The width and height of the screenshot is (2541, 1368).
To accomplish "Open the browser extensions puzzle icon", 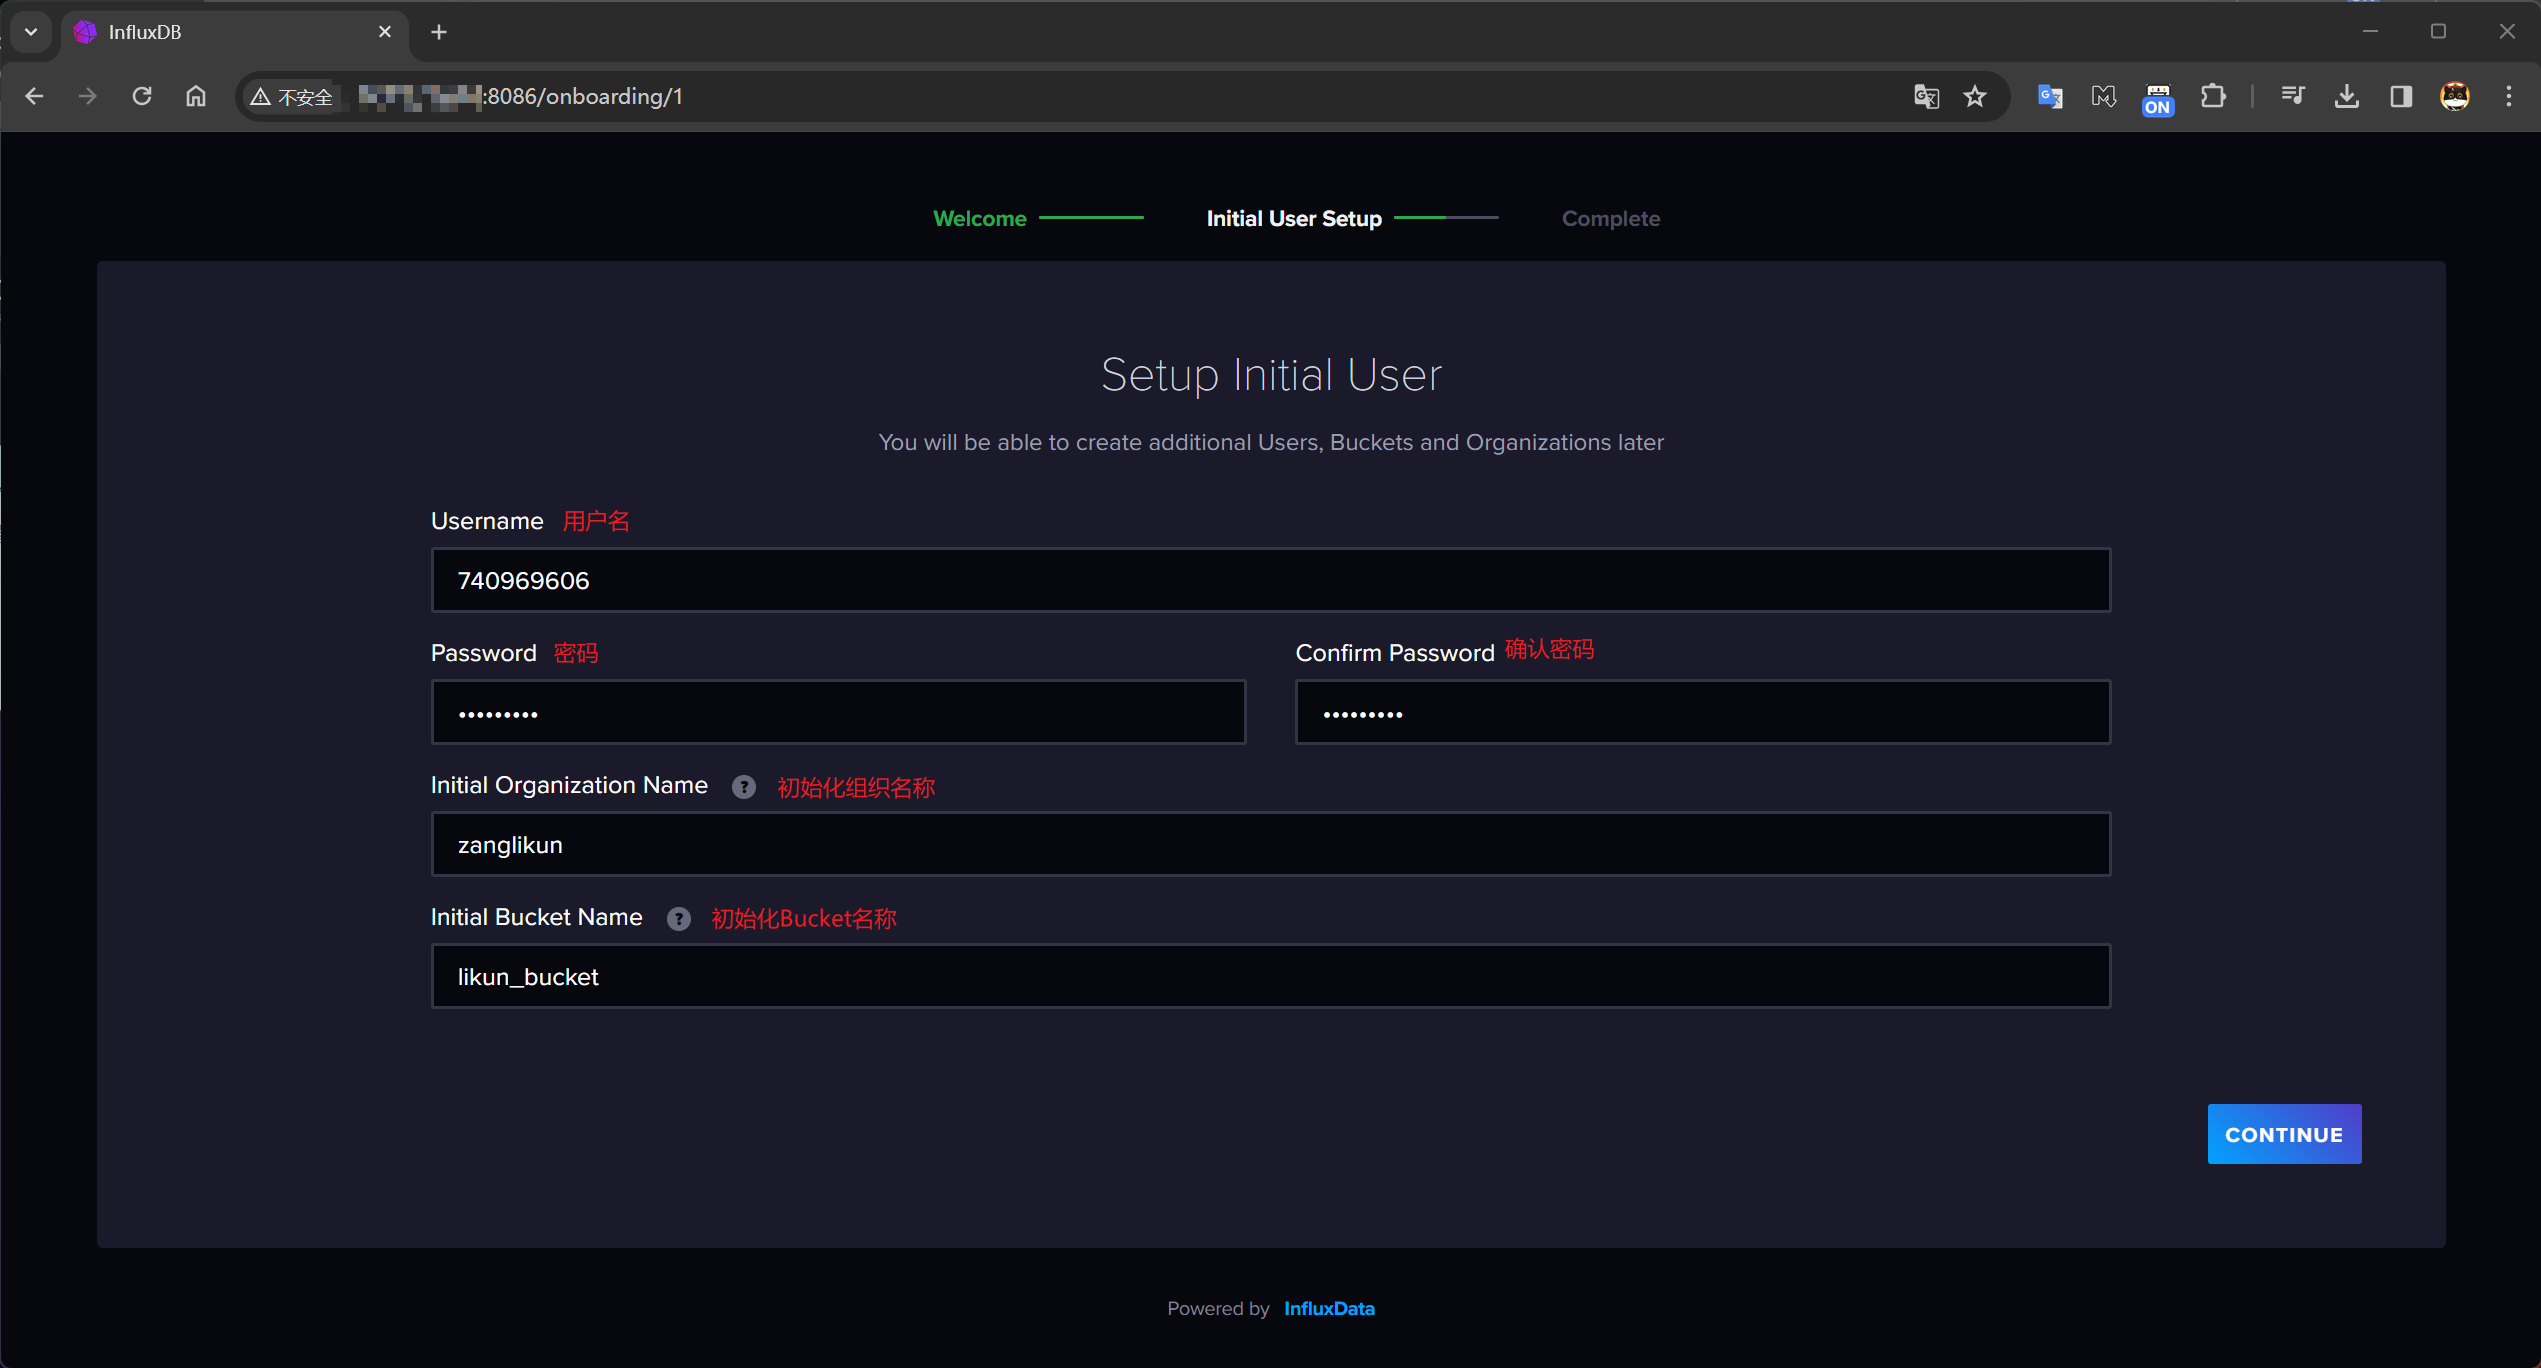I will 2212,97.
